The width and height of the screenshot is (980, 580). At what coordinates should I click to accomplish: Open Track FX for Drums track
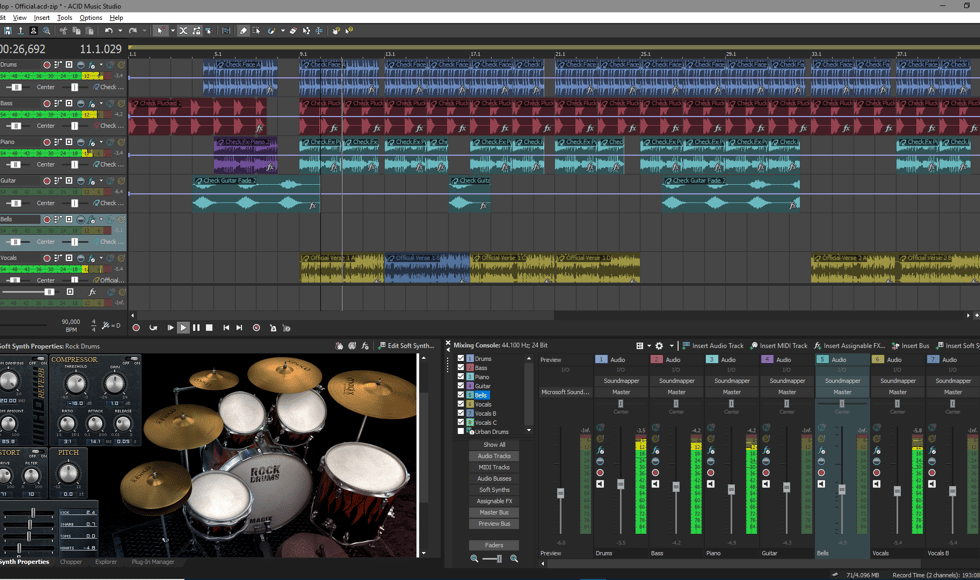92,64
